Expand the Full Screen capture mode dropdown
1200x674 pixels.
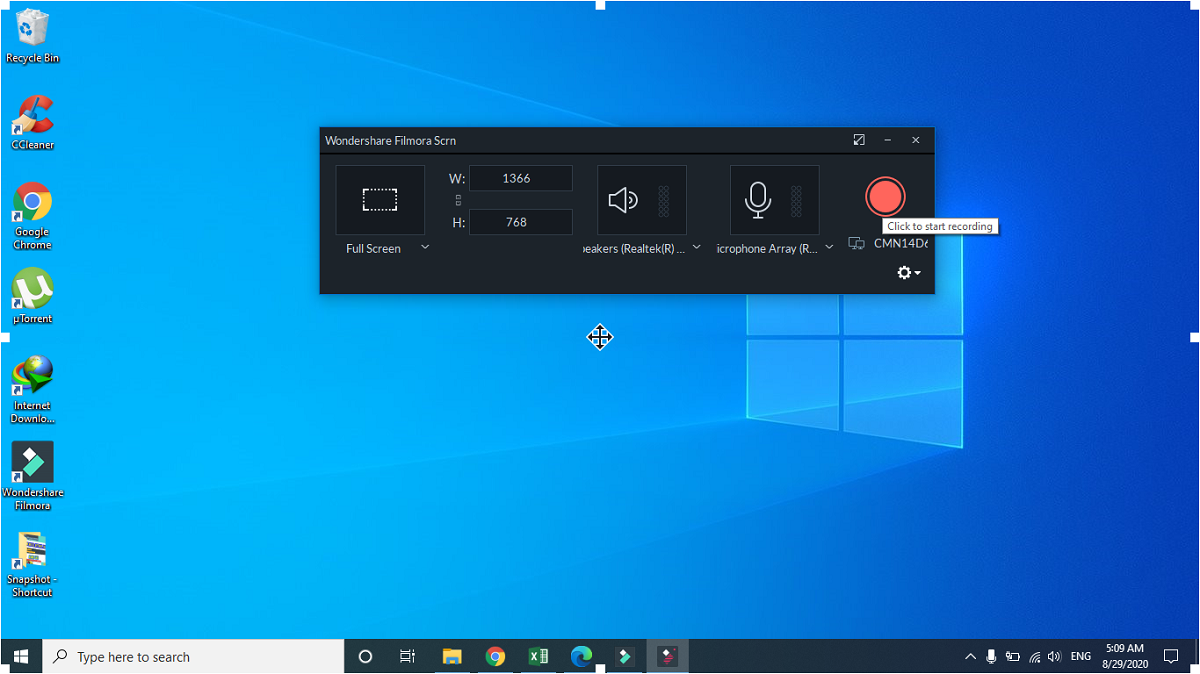tap(425, 247)
